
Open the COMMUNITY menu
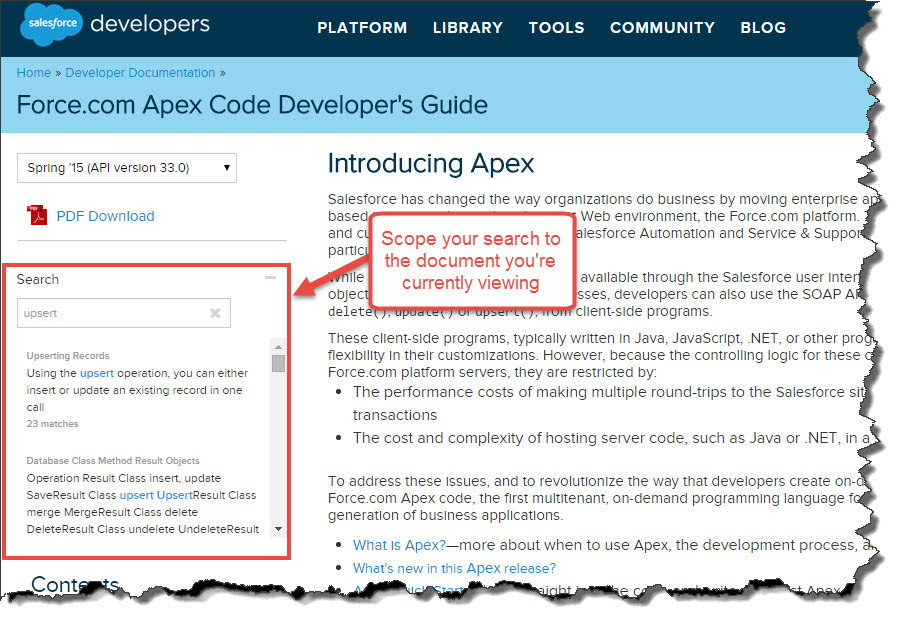click(x=662, y=28)
